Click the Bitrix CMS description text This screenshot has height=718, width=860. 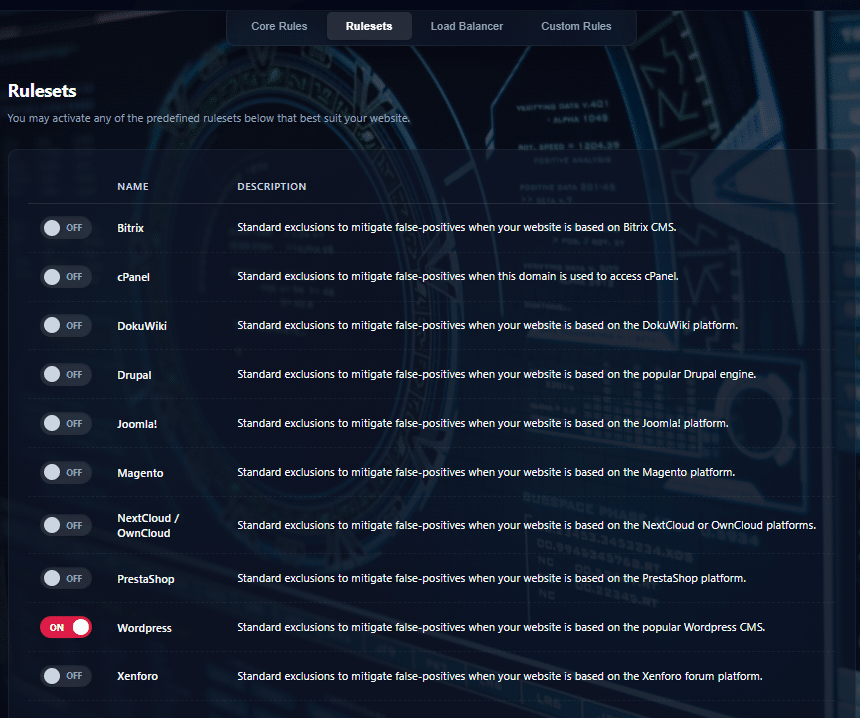(x=456, y=227)
